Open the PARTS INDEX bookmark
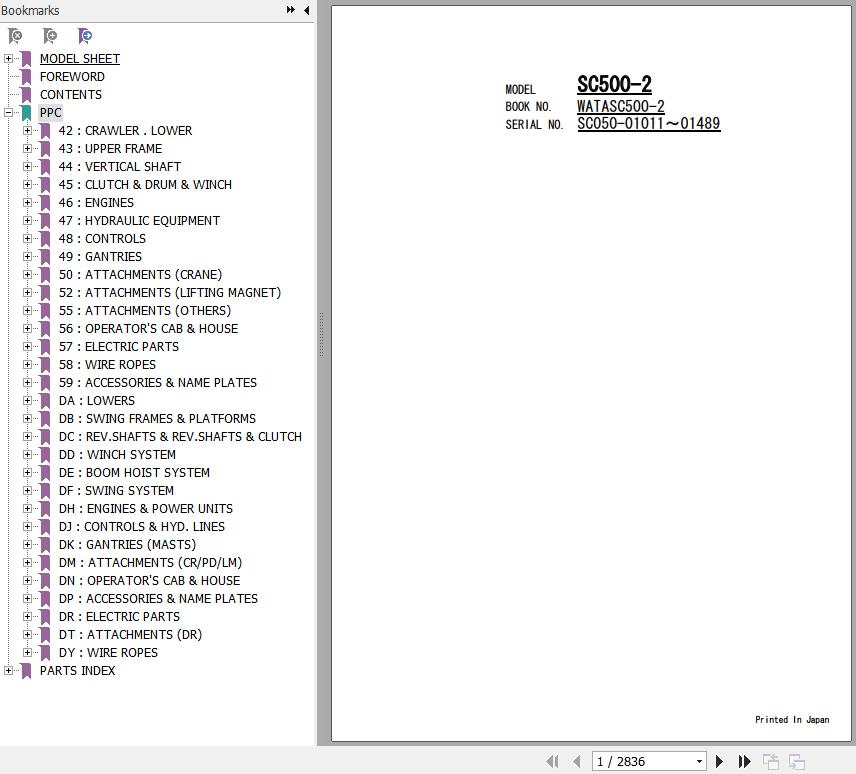Screen dimensions: 856x774 click(78, 671)
